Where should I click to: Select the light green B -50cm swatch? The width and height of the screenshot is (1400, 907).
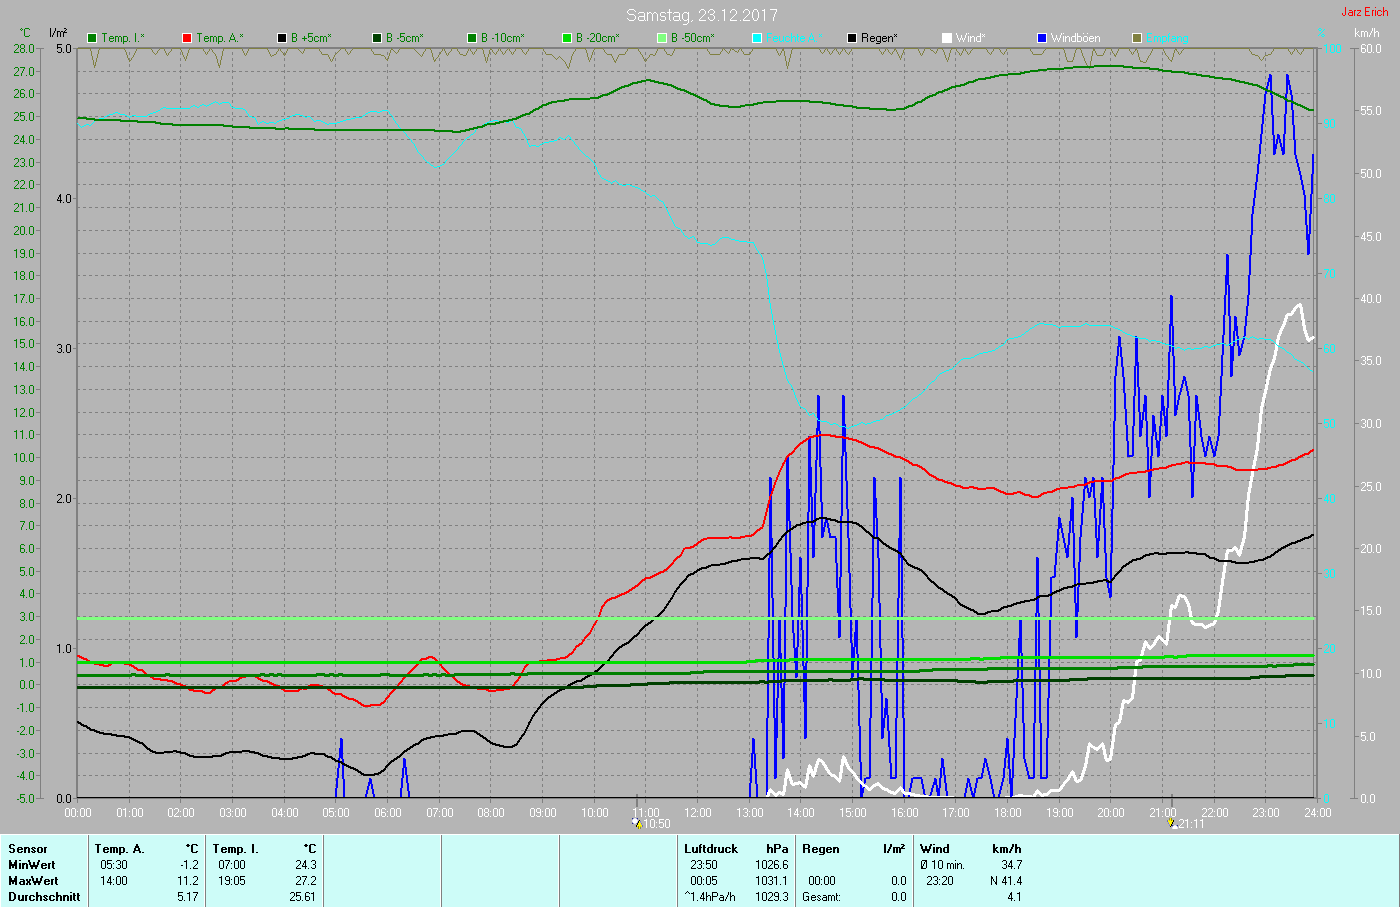tap(662, 38)
